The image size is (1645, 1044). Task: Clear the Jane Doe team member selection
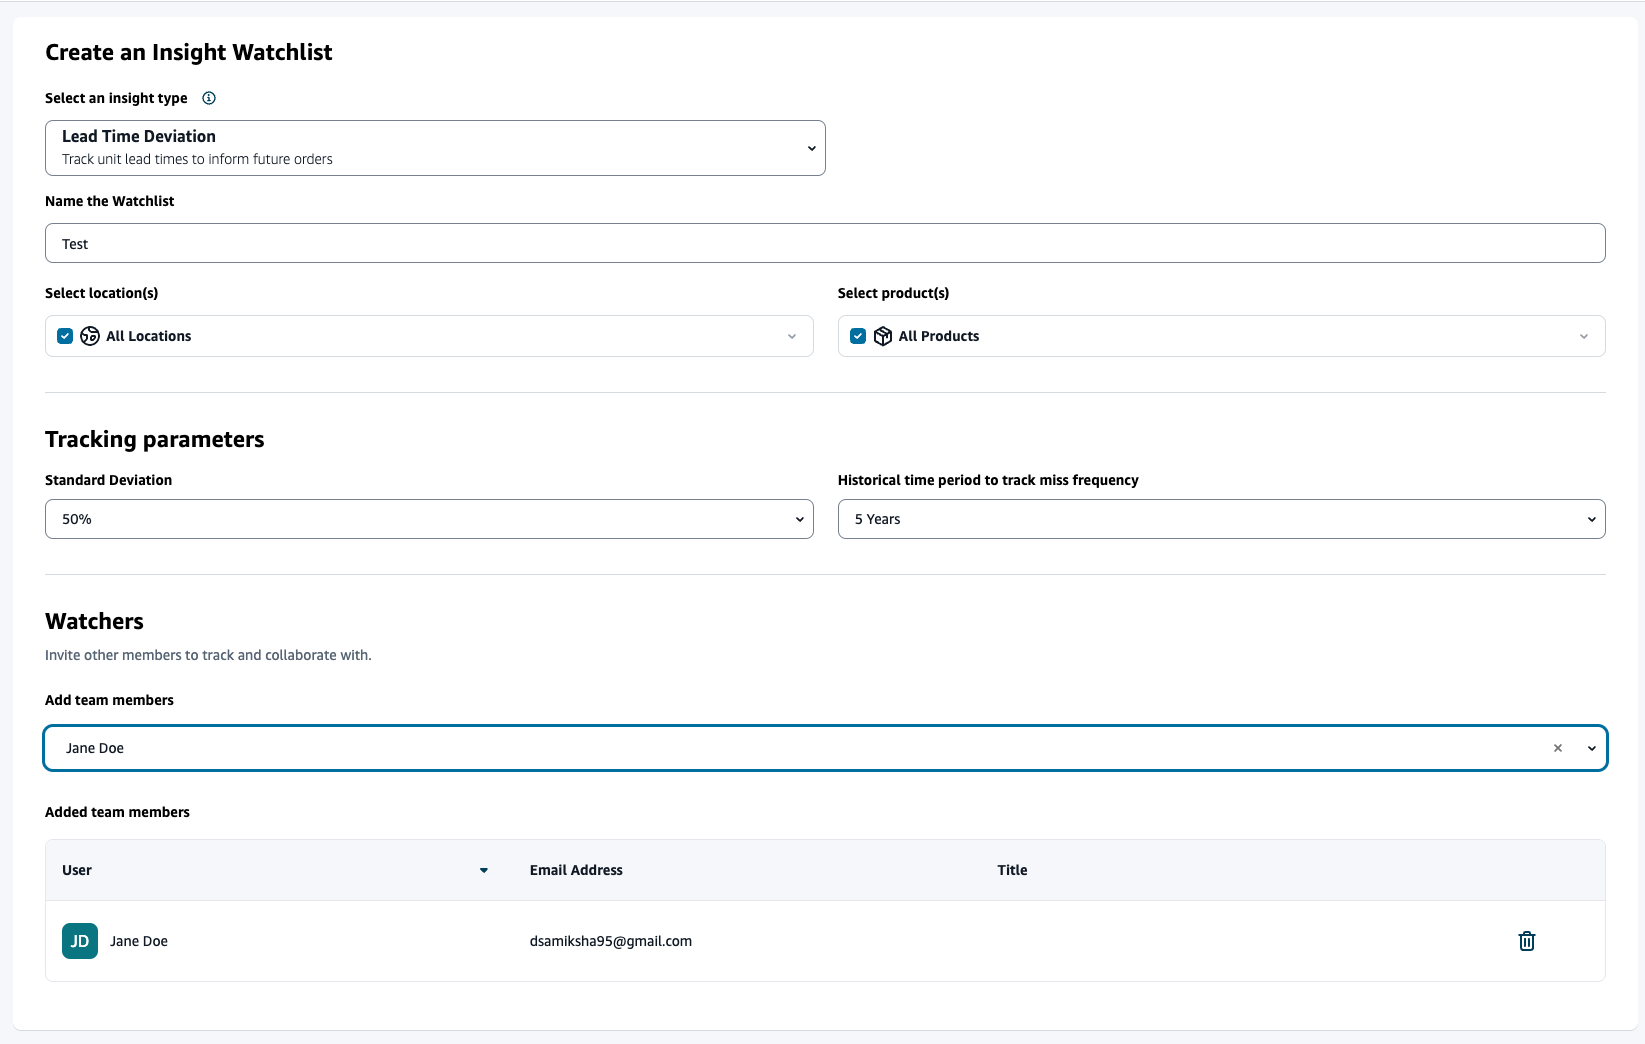pos(1557,748)
